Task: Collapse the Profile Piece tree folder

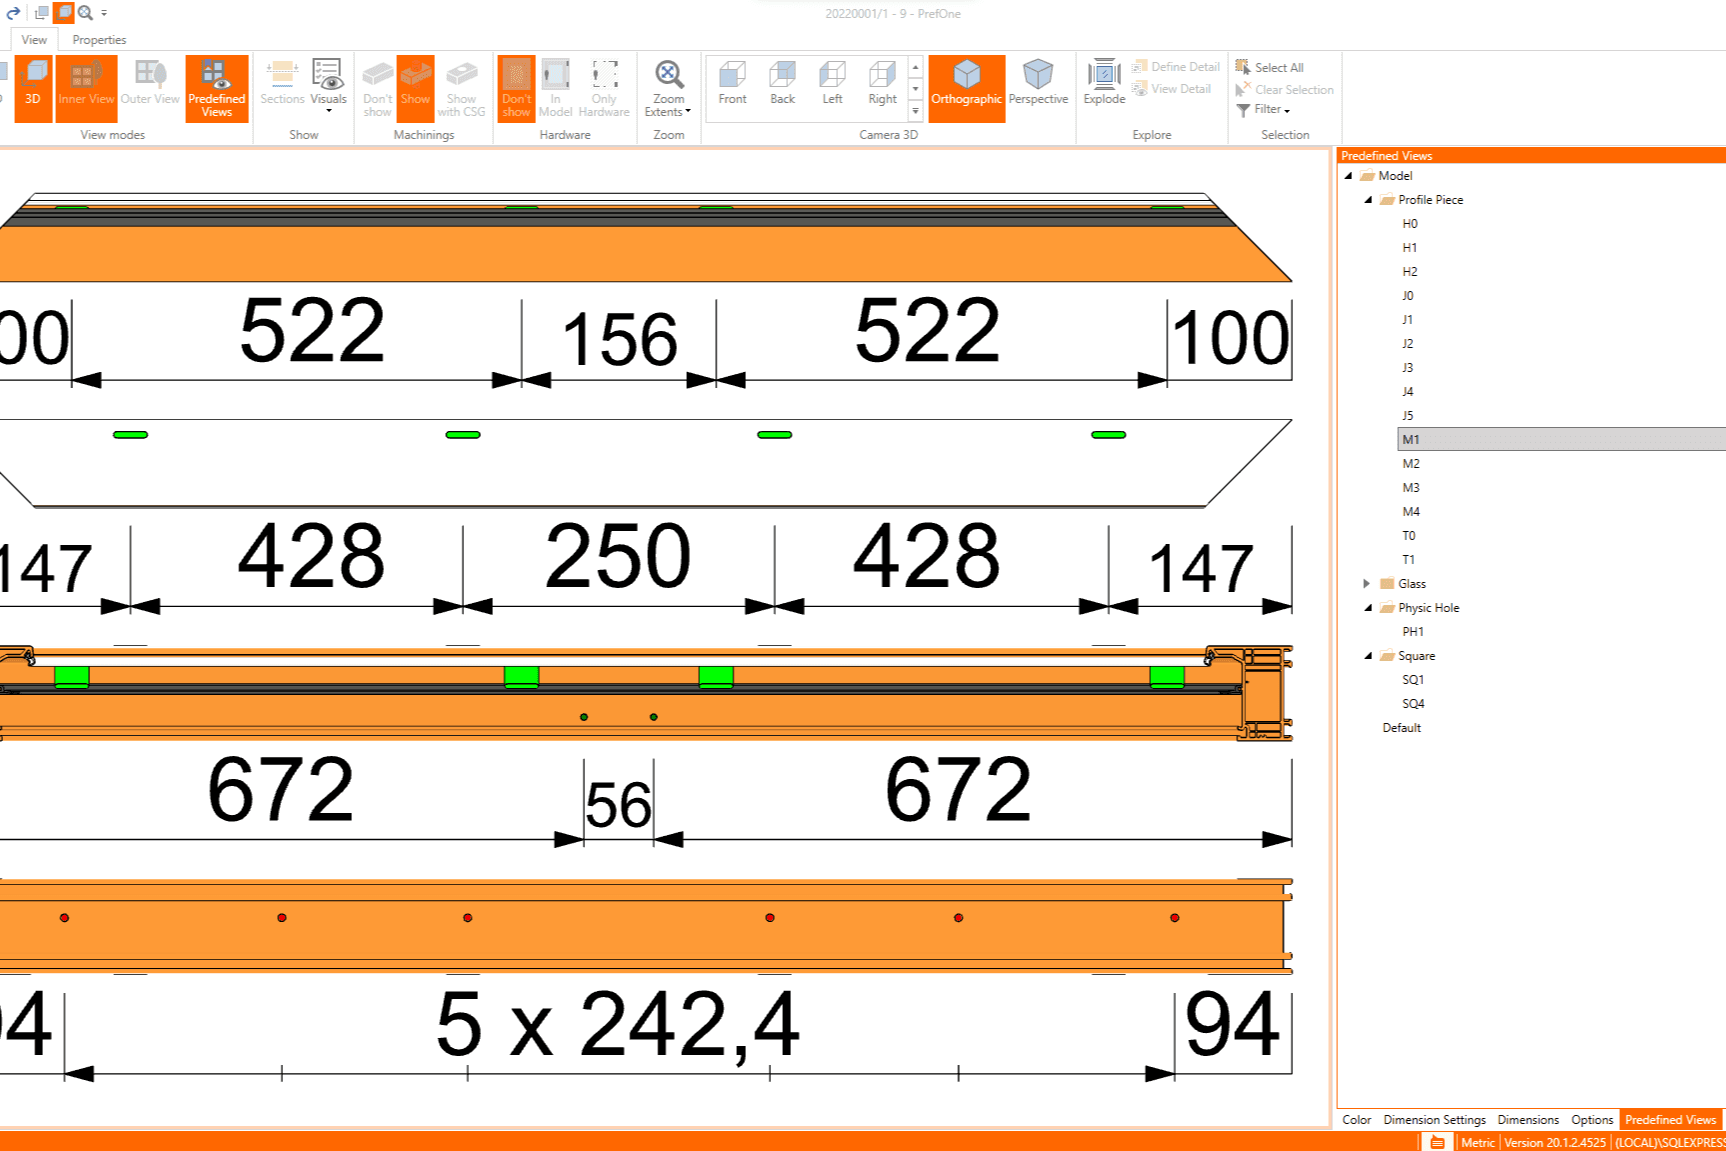Action: (x=1368, y=200)
